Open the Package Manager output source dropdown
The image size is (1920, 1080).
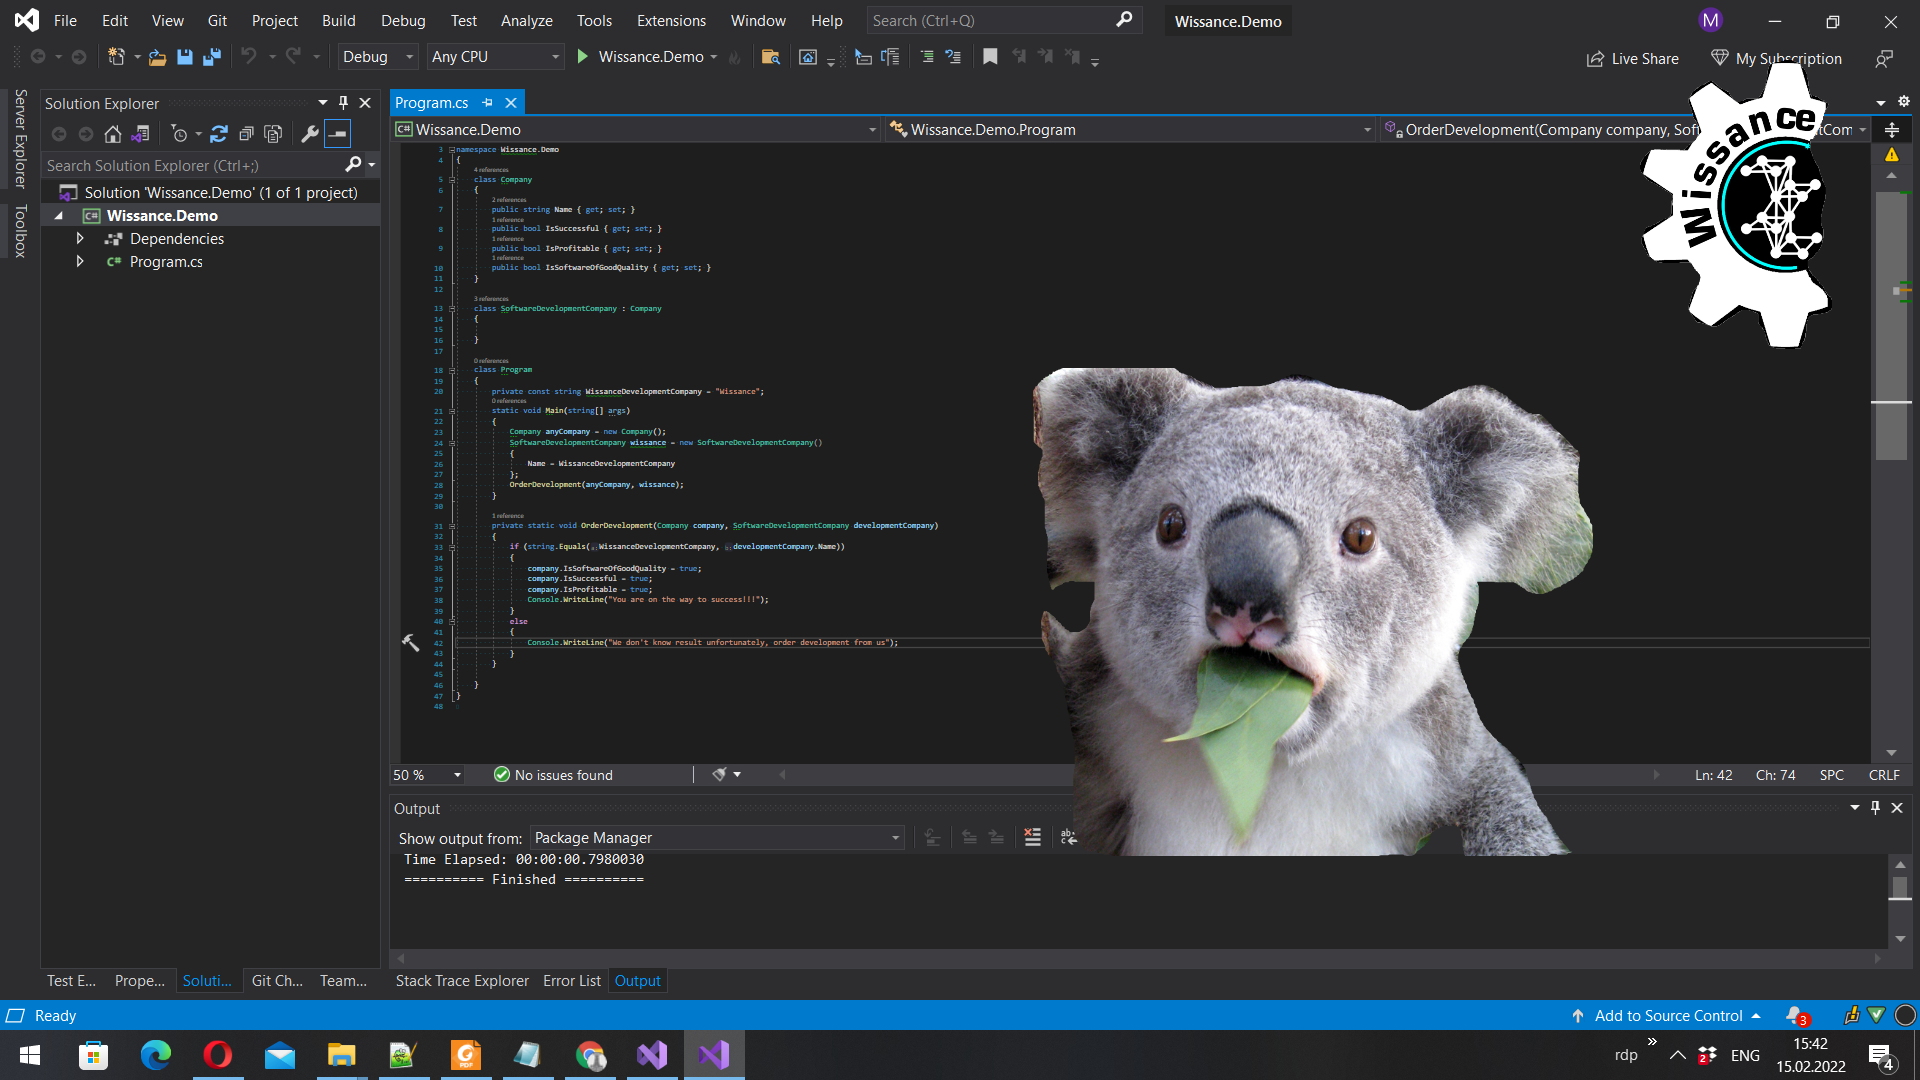716,838
